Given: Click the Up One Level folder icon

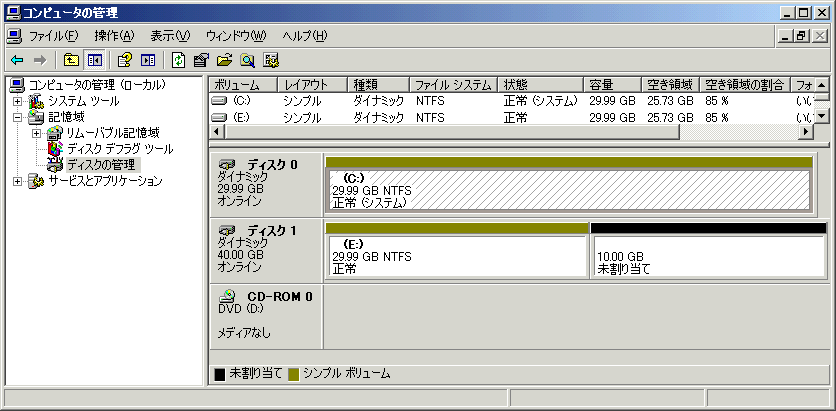Looking at the screenshot, I should coord(71,60).
